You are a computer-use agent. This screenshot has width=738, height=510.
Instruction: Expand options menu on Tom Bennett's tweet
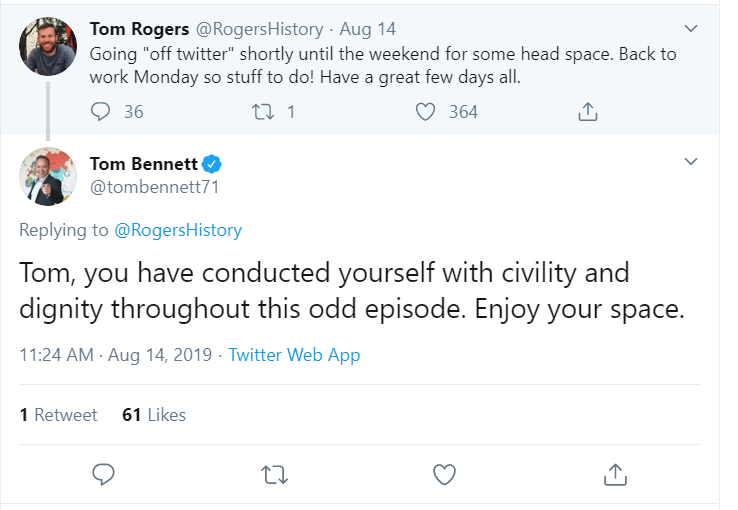pos(690,162)
